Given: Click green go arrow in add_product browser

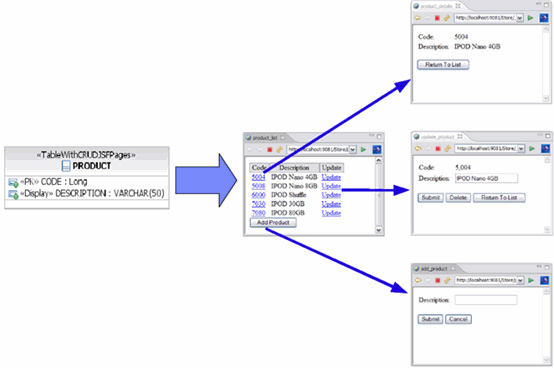Looking at the screenshot, I should (x=531, y=280).
